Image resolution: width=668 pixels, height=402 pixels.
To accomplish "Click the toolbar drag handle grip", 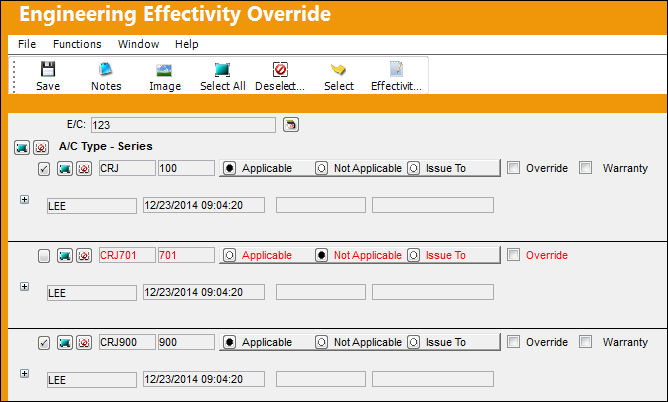I will coord(14,76).
